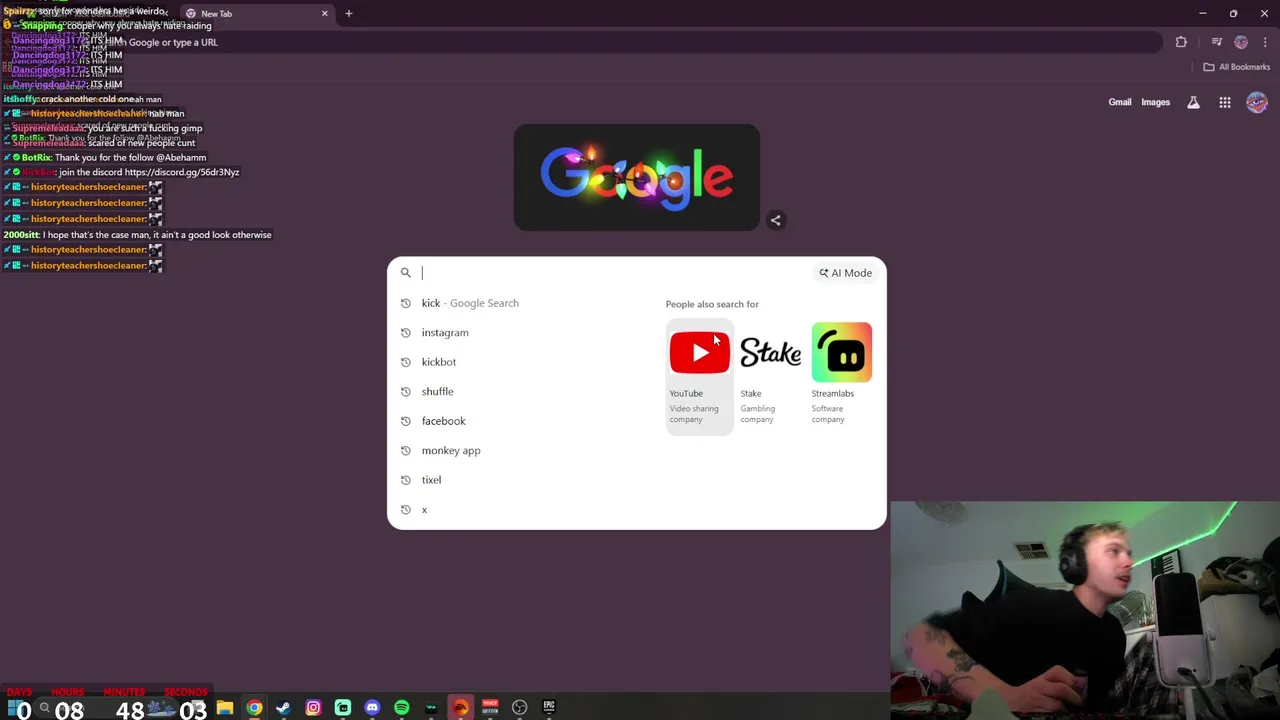
Task: Open the Stake suggestion card
Action: coord(770,376)
